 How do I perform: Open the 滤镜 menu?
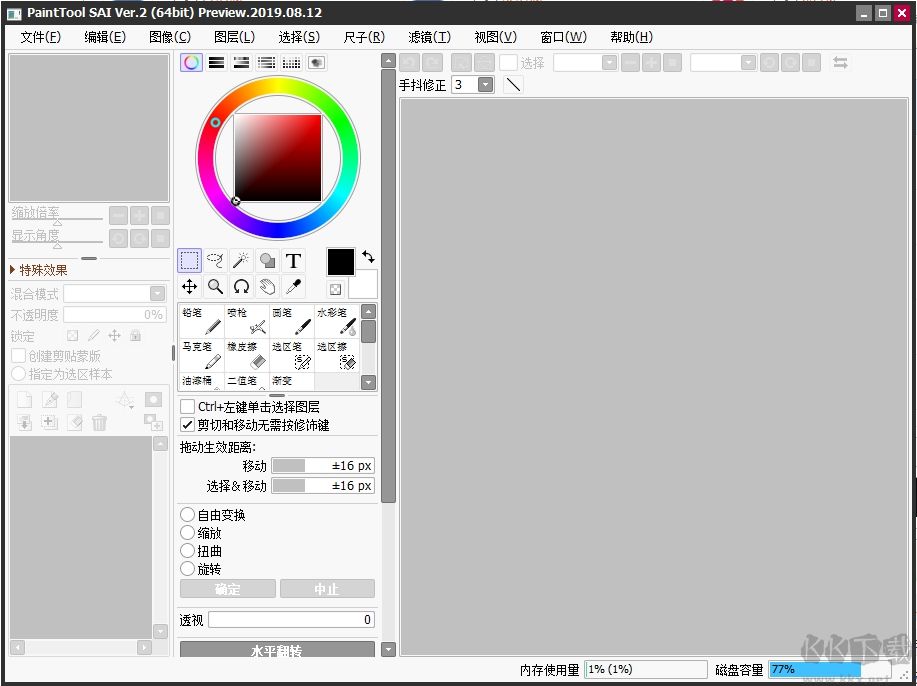tap(428, 37)
